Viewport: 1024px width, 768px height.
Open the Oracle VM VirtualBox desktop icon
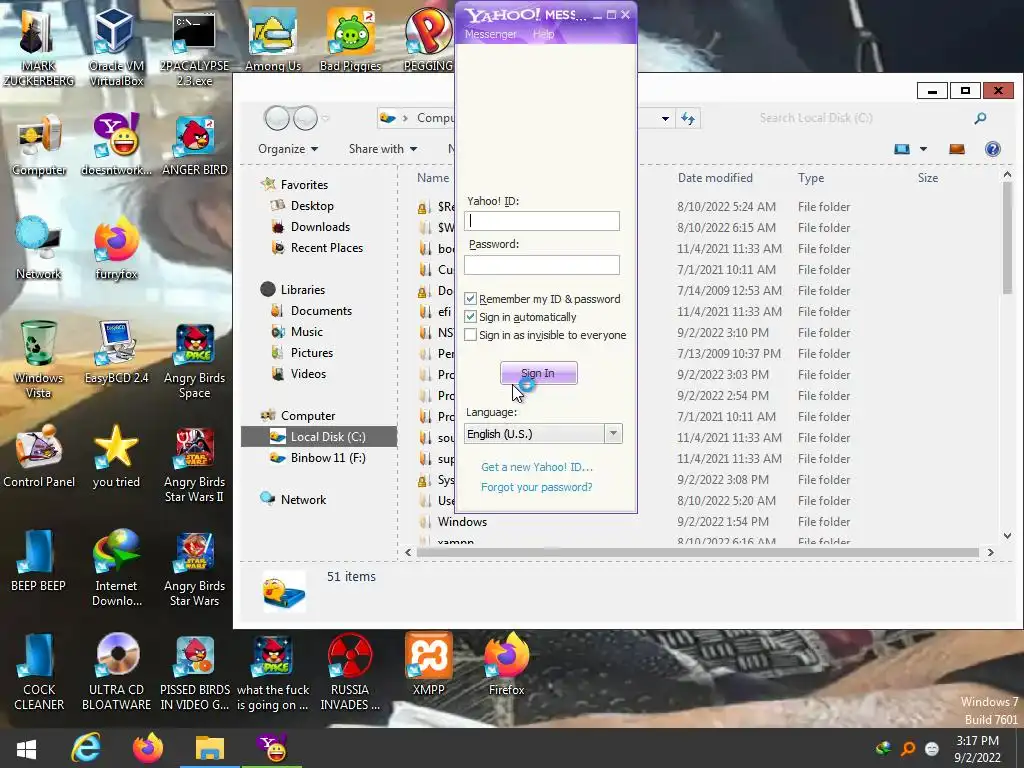[116, 47]
